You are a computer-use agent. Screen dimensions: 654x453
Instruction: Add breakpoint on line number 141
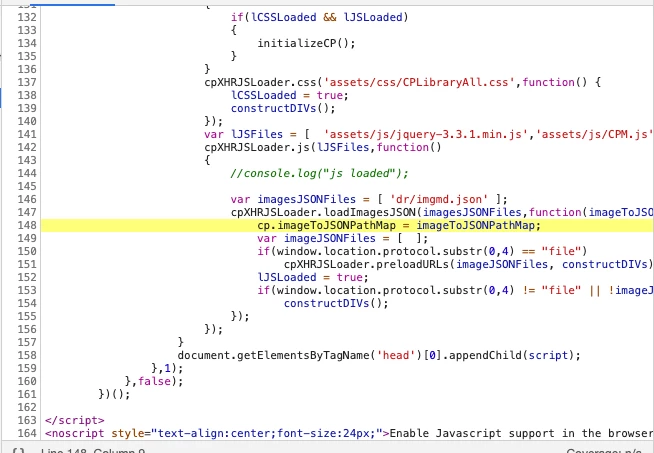pyautogui.click(x=27, y=134)
